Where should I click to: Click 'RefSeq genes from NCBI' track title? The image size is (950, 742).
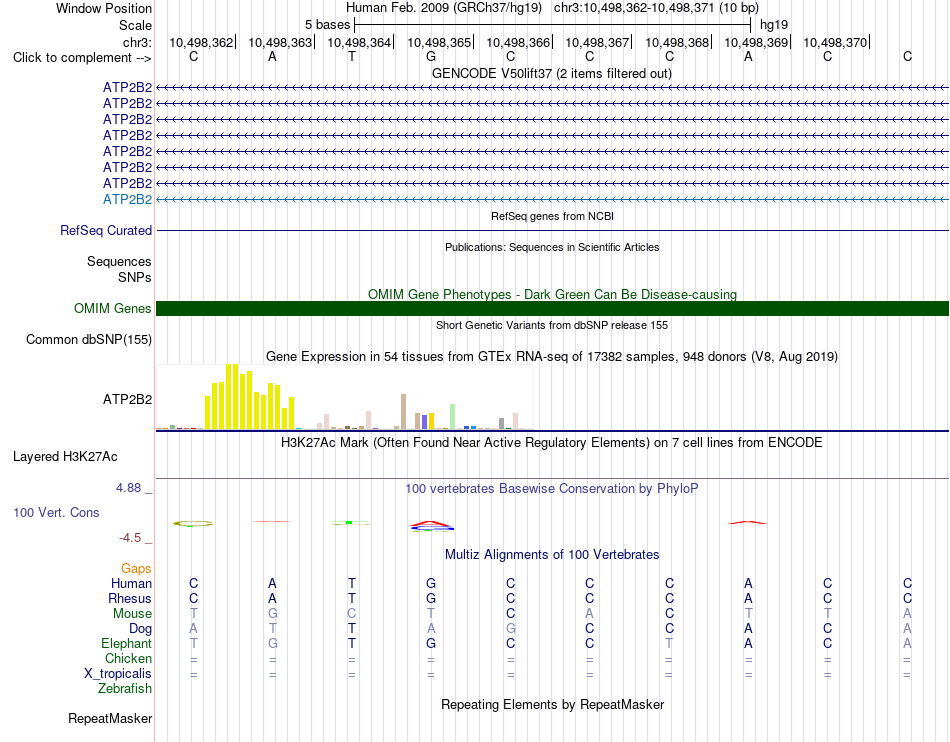coord(552,216)
